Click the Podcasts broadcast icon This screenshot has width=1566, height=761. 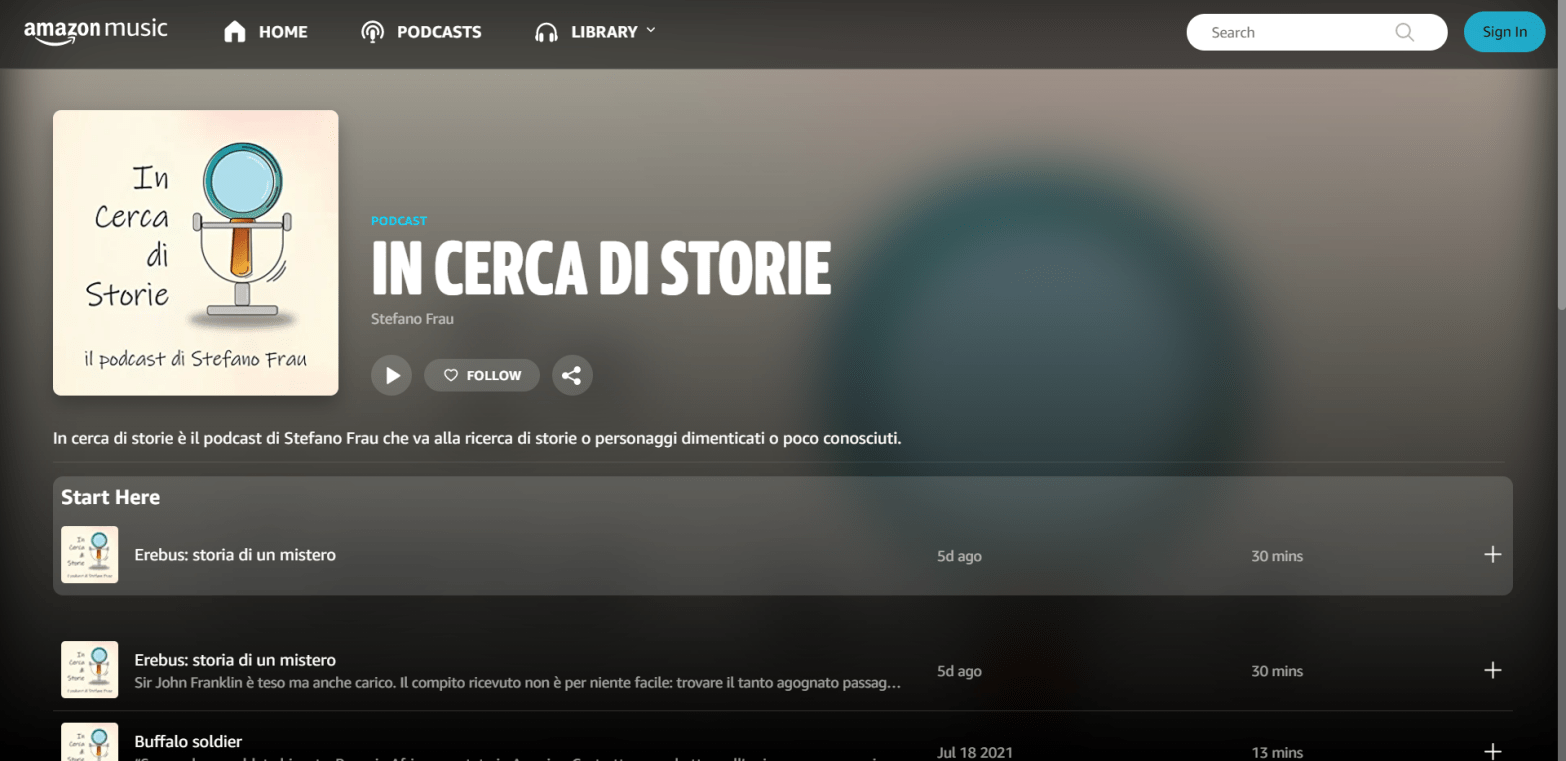(372, 32)
